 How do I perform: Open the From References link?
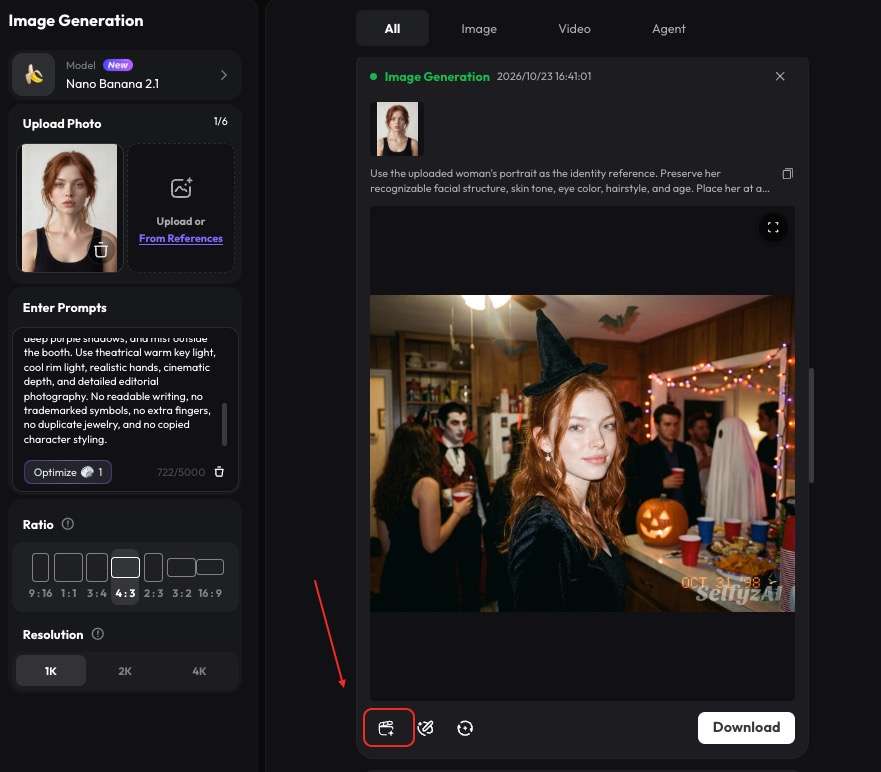181,238
